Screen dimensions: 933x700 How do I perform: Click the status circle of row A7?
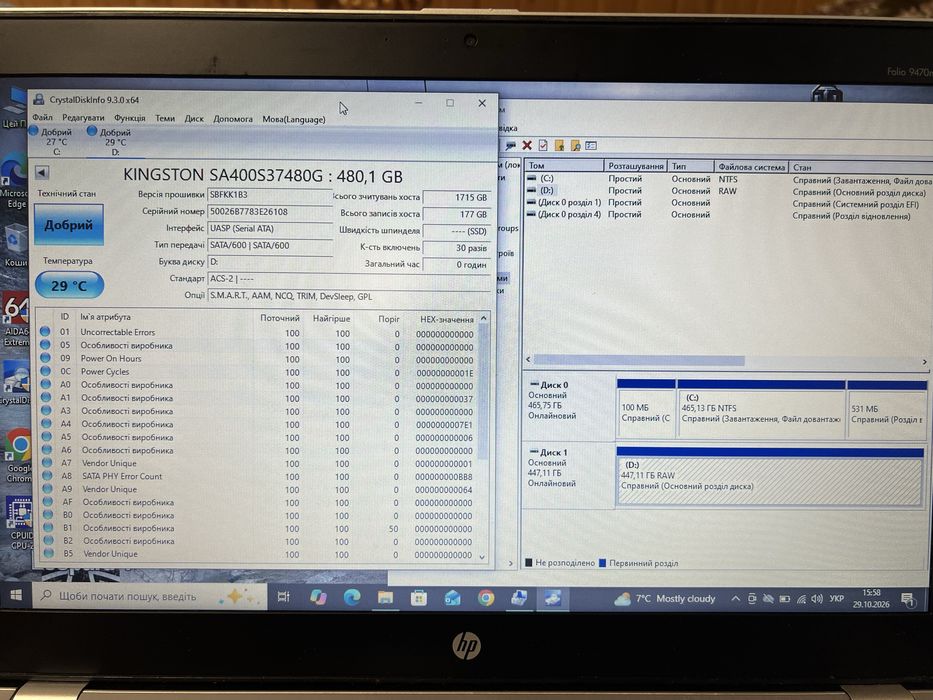coord(47,462)
